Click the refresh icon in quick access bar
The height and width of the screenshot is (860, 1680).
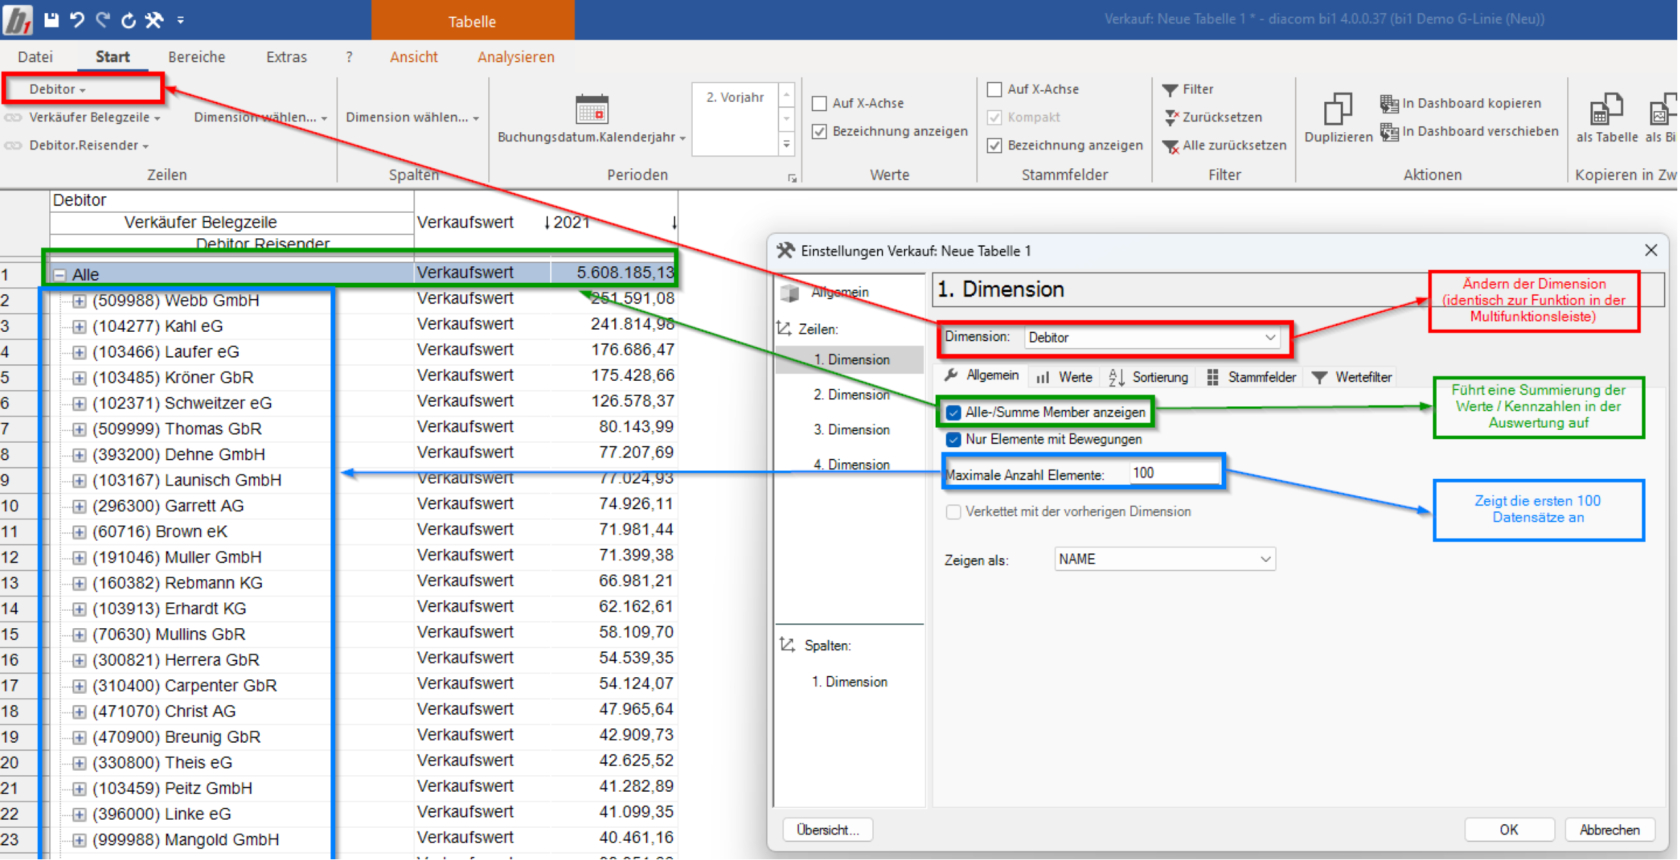128,19
